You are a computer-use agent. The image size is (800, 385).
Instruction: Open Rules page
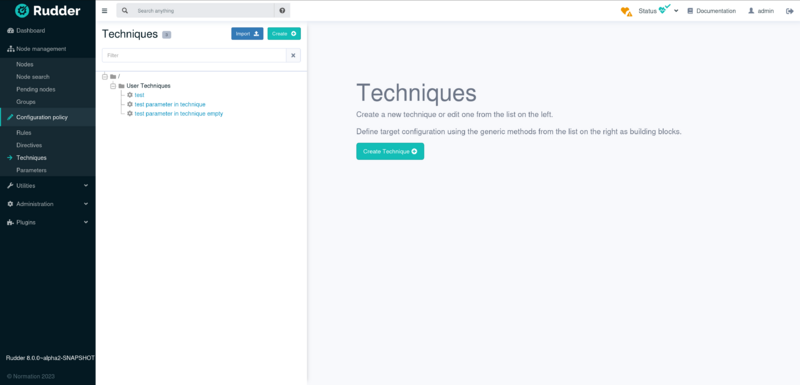click(x=23, y=133)
